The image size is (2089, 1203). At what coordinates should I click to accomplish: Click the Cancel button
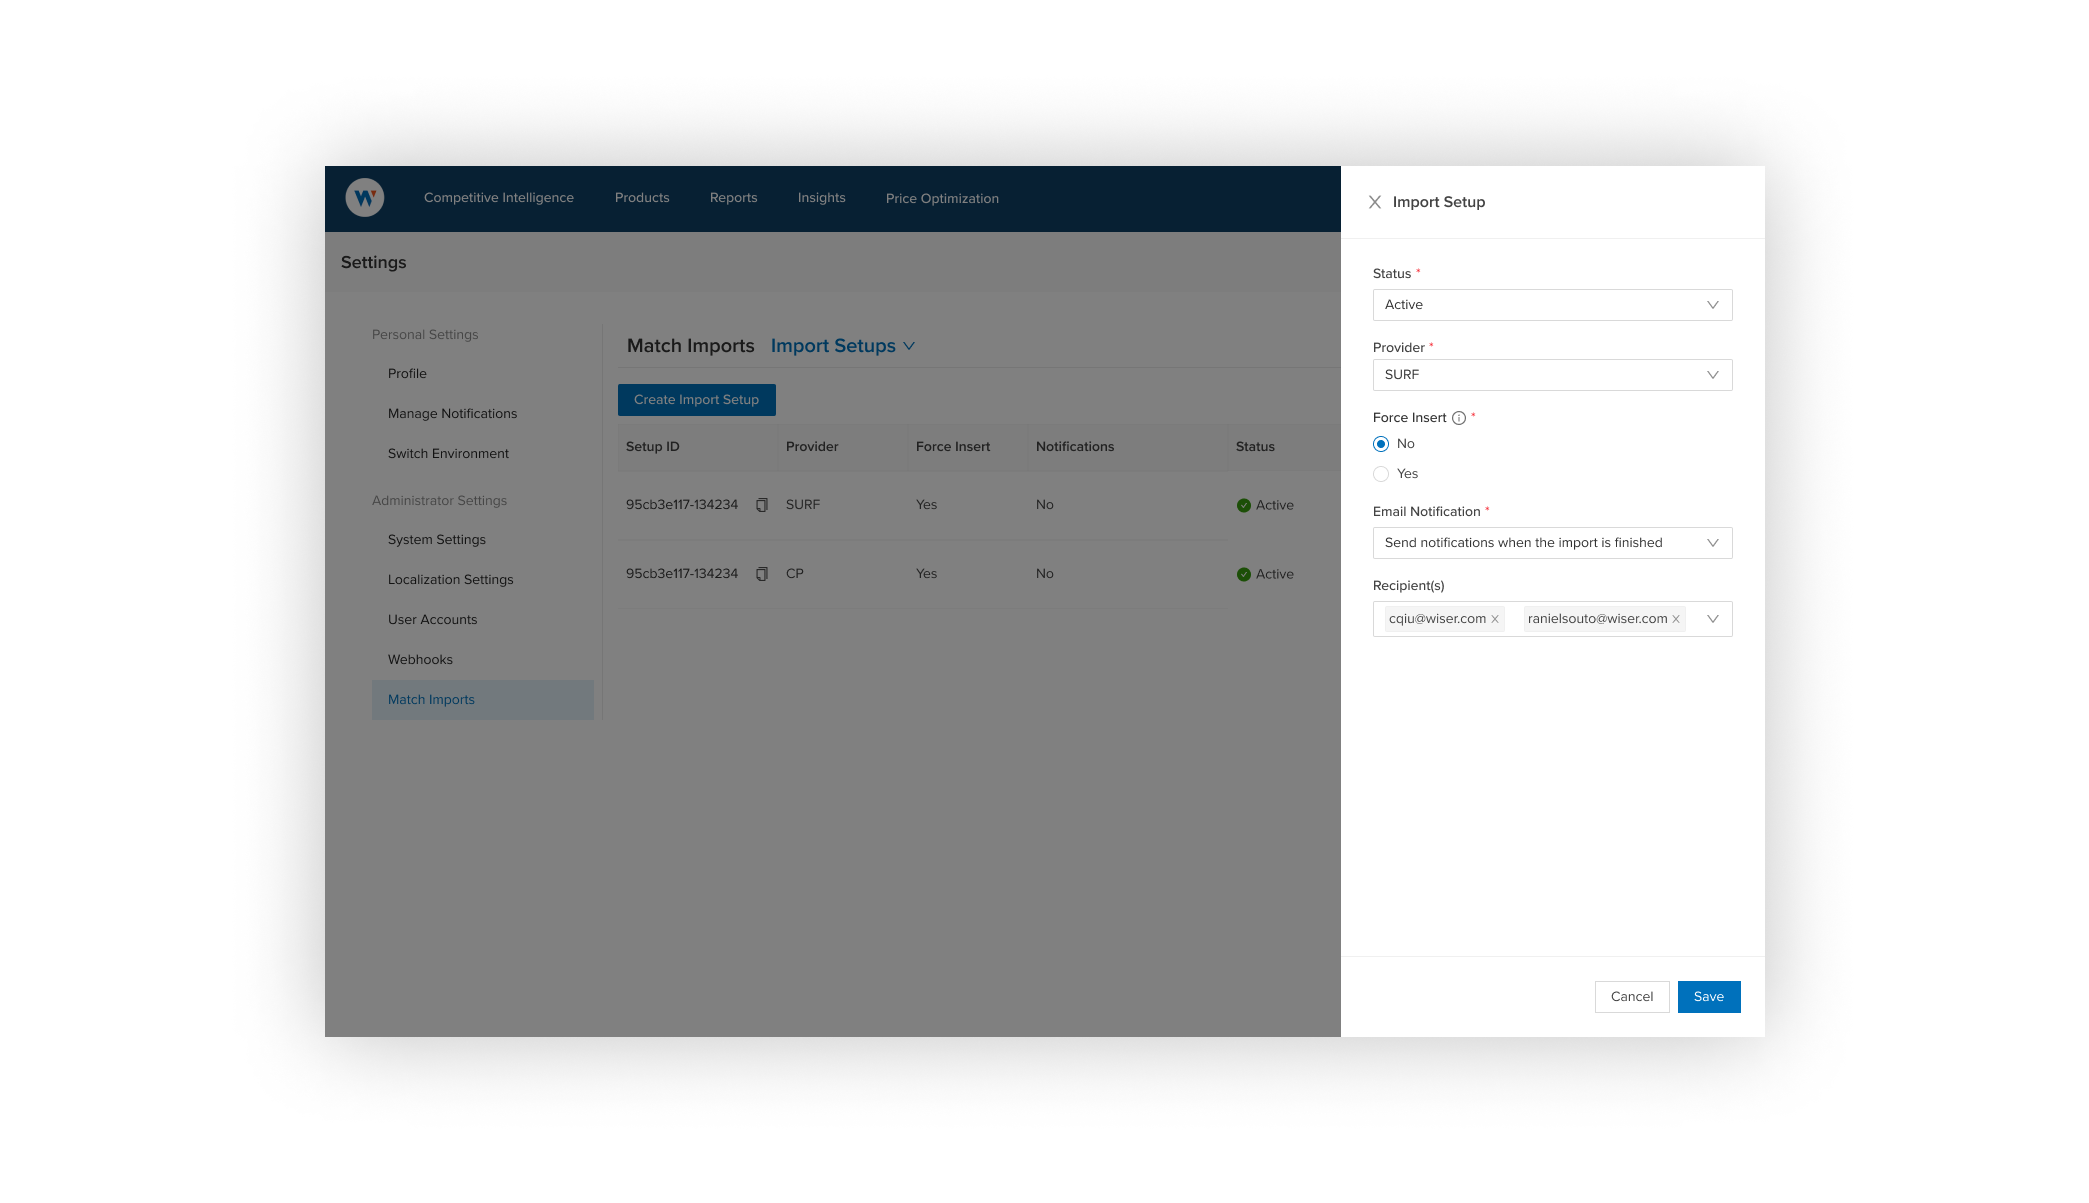tap(1631, 997)
